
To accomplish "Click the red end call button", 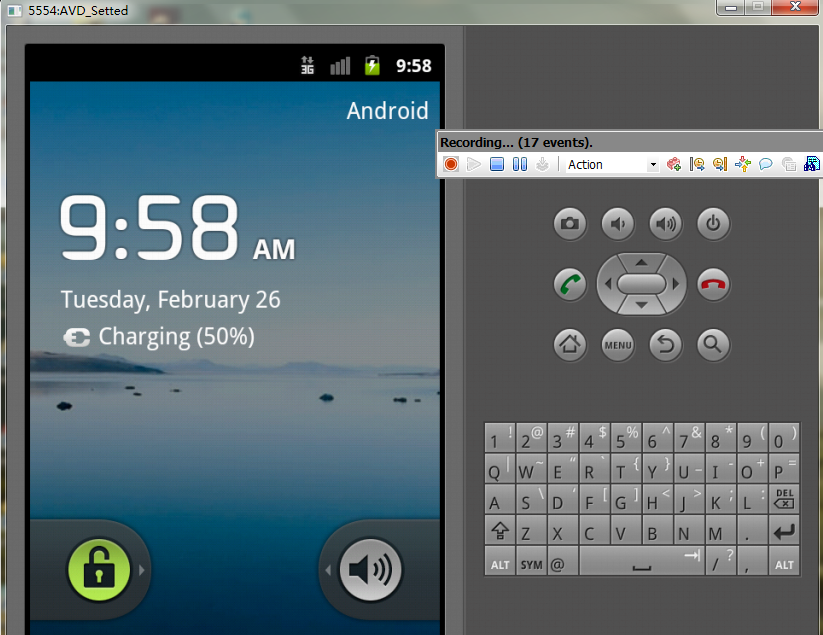I will point(713,285).
